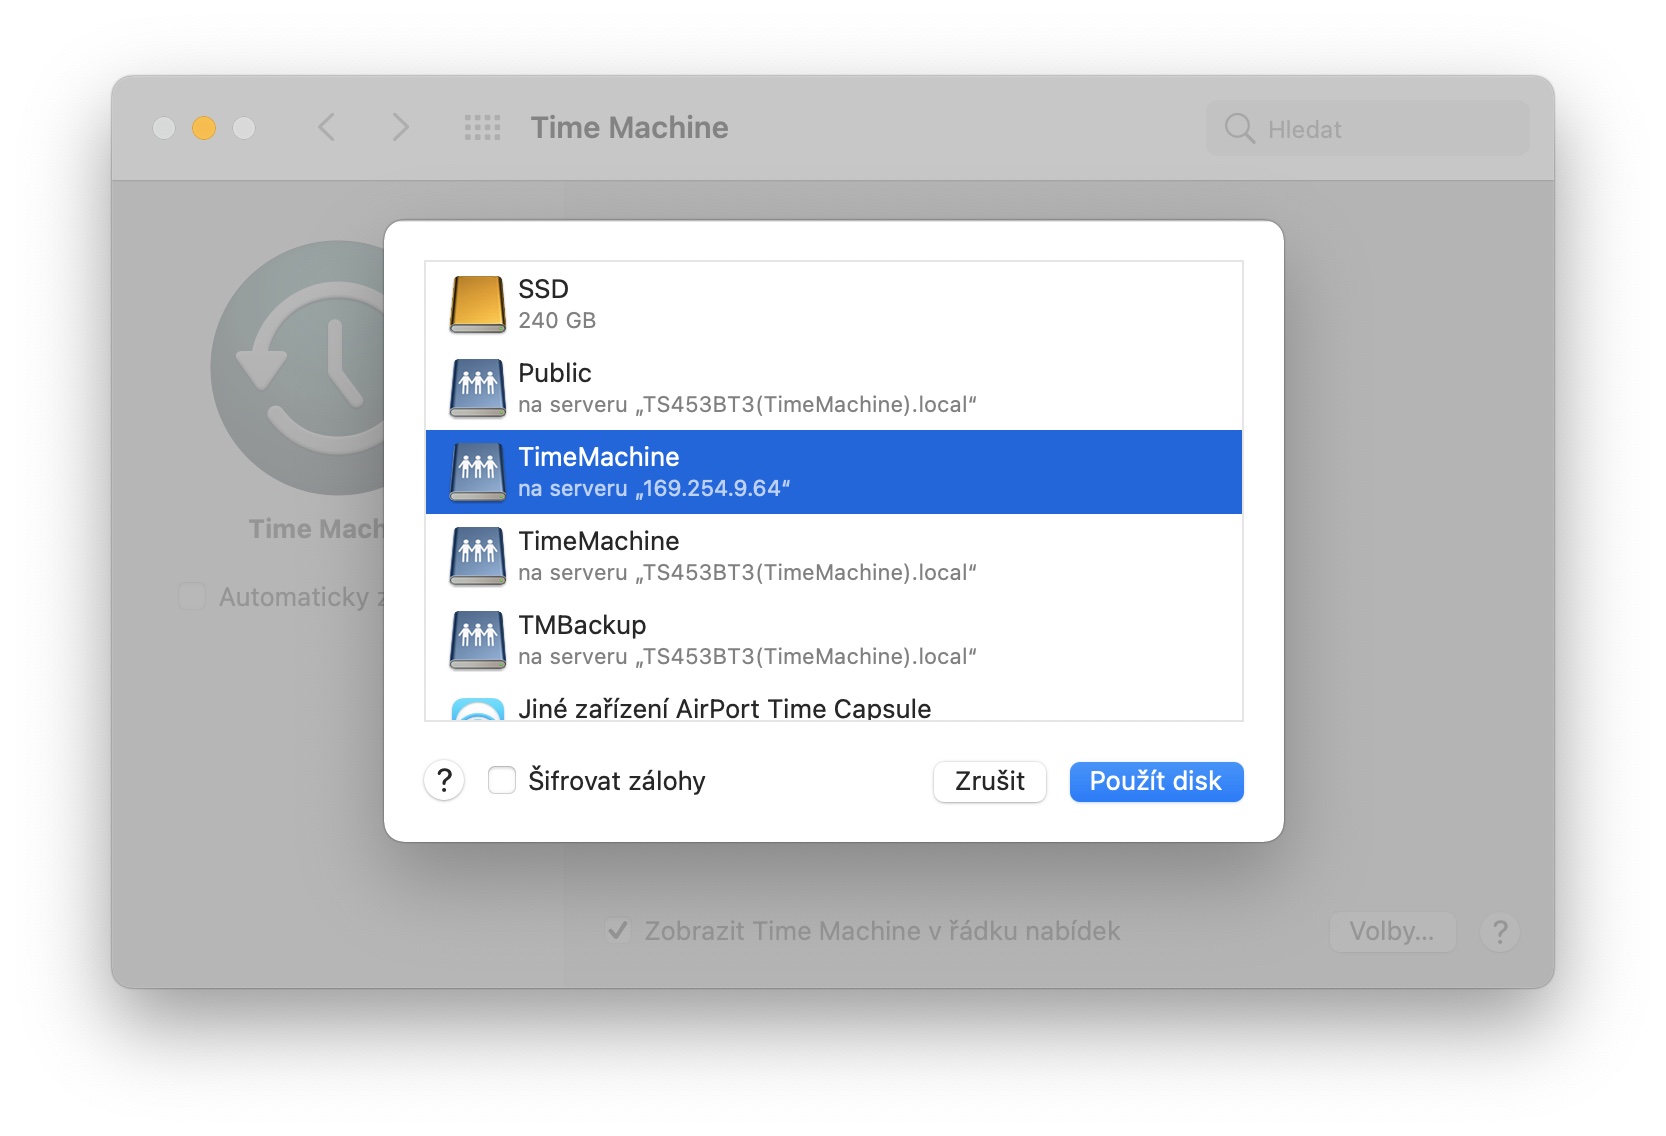Click into the Hledat search field
The image size is (1666, 1136).
coord(1368,128)
